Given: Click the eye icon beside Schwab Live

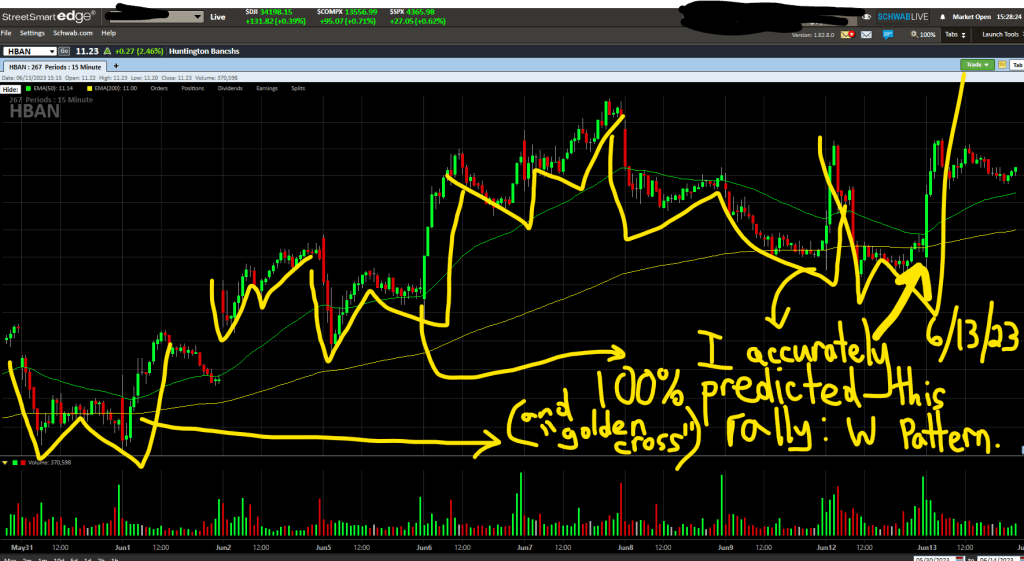Looking at the screenshot, I should point(864,17).
